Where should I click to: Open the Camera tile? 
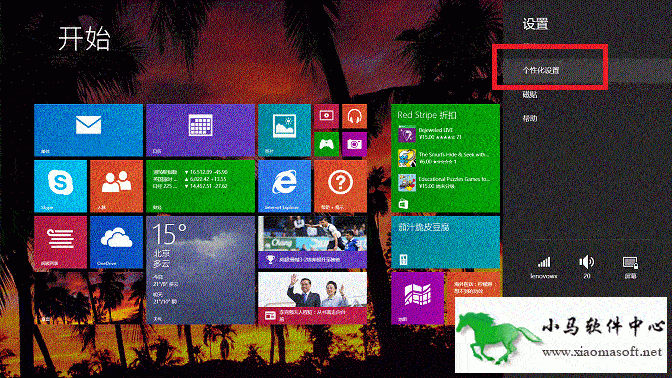click(354, 144)
